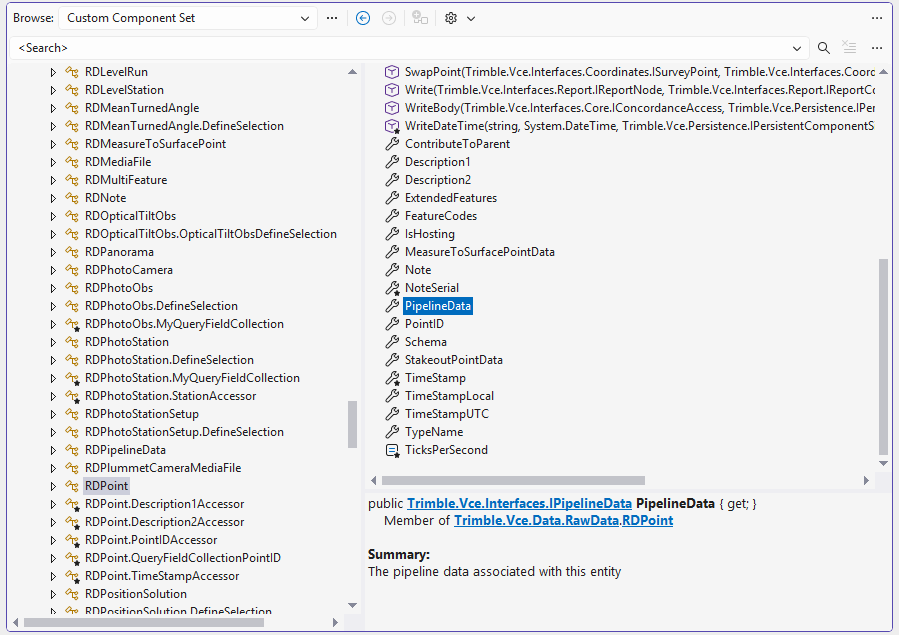Click the class icon beside RDPoint.PointIDAccessor

72,540
